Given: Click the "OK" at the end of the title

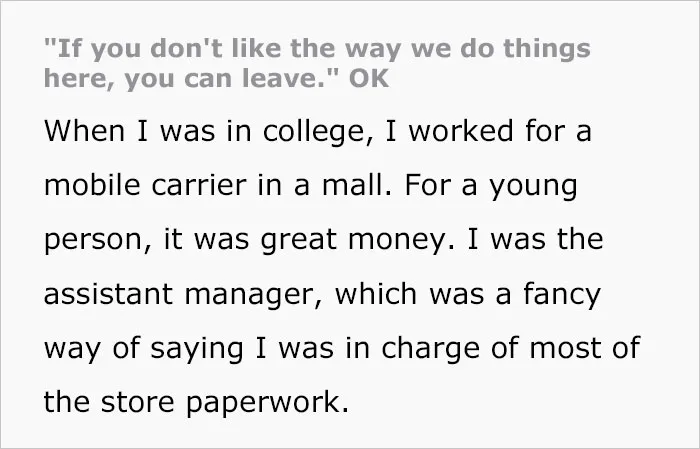Looking at the screenshot, I should coord(369,79).
